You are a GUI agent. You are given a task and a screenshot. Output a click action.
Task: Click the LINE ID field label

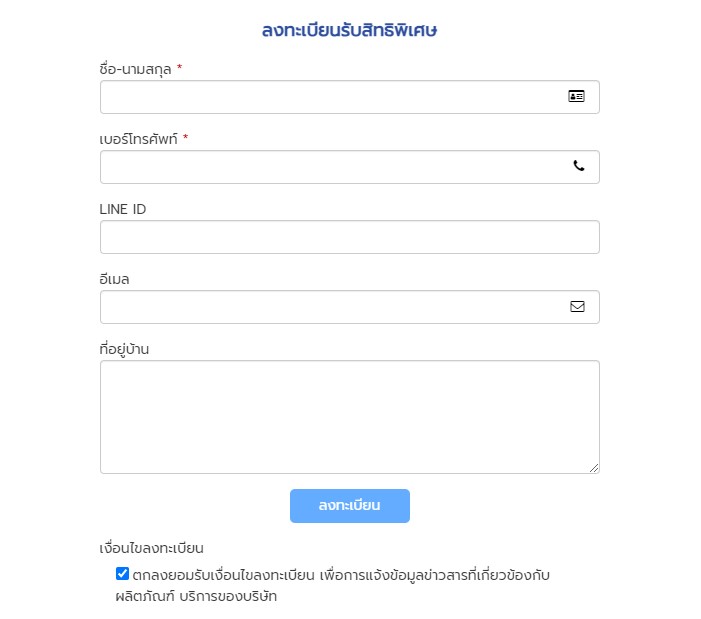[x=123, y=209]
